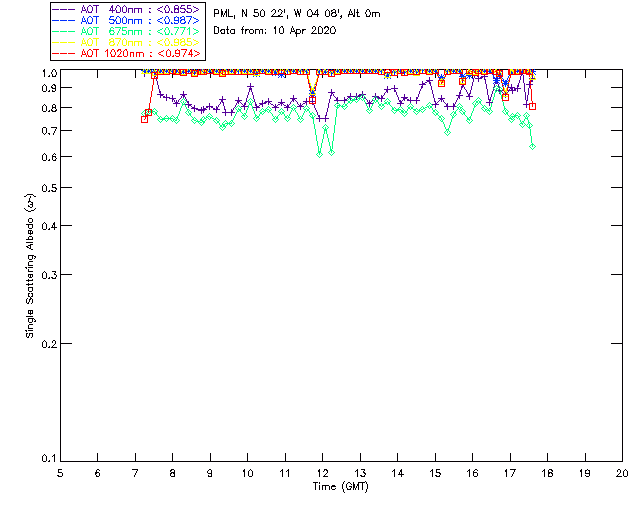Click the 0.6 y-axis tick label
This screenshot has height=512, width=640.
point(49,157)
